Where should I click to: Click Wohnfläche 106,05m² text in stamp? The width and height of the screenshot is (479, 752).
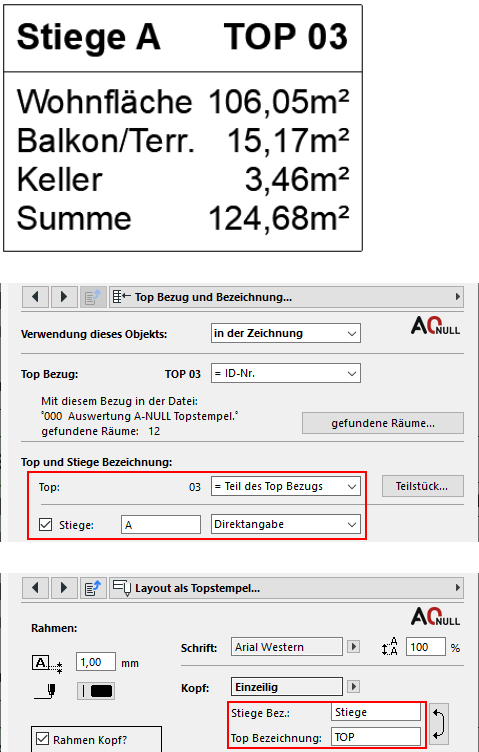click(183, 102)
